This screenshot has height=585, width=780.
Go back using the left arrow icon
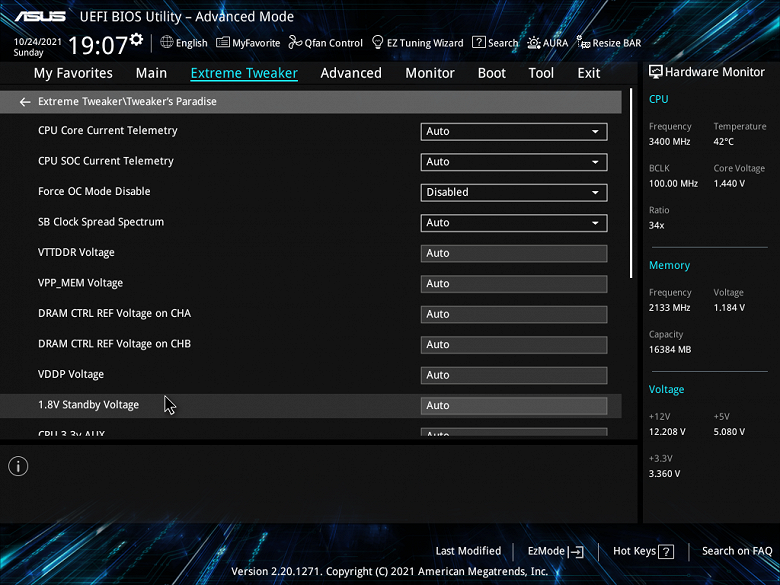coord(24,102)
